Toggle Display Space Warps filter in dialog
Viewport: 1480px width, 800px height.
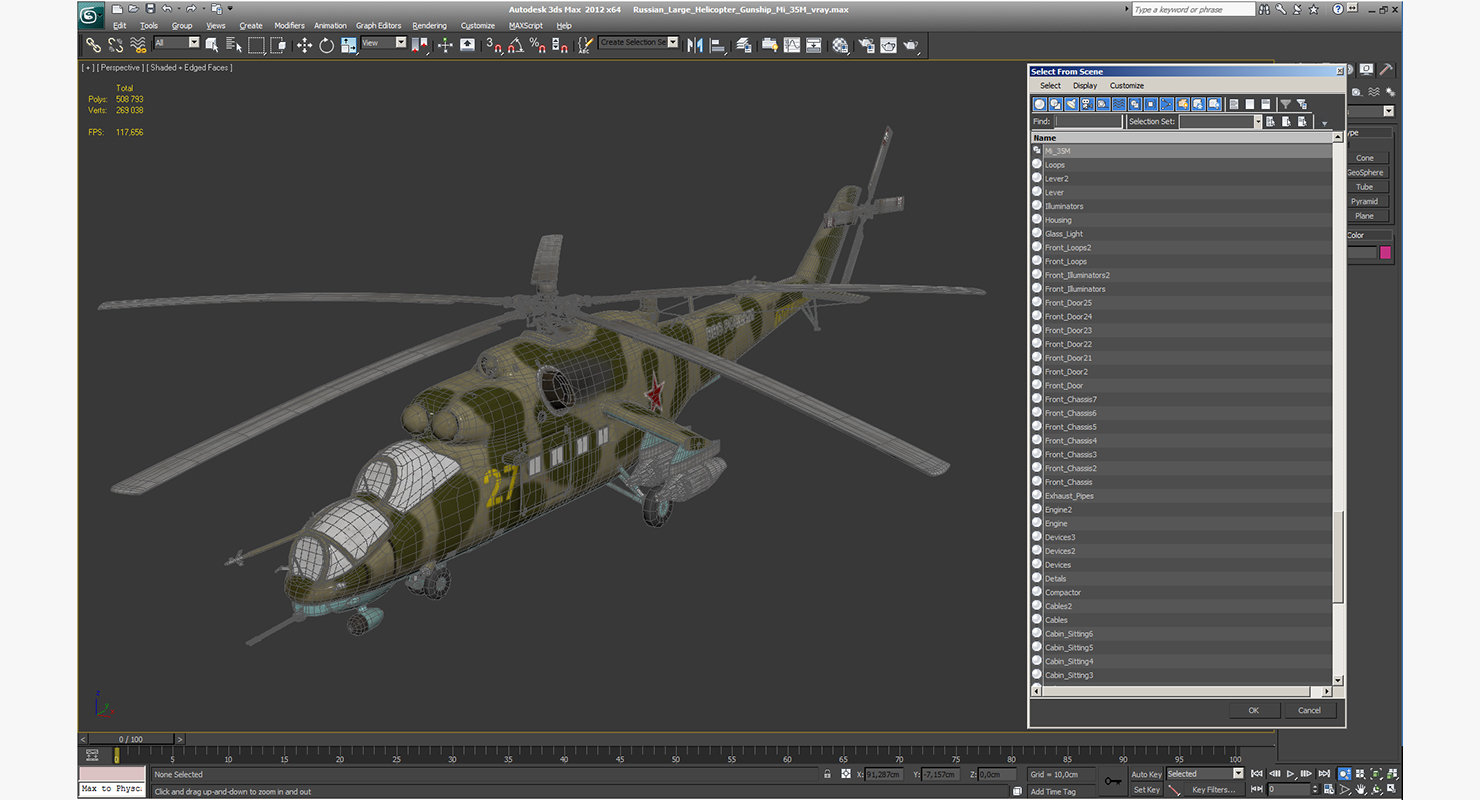tap(1119, 104)
